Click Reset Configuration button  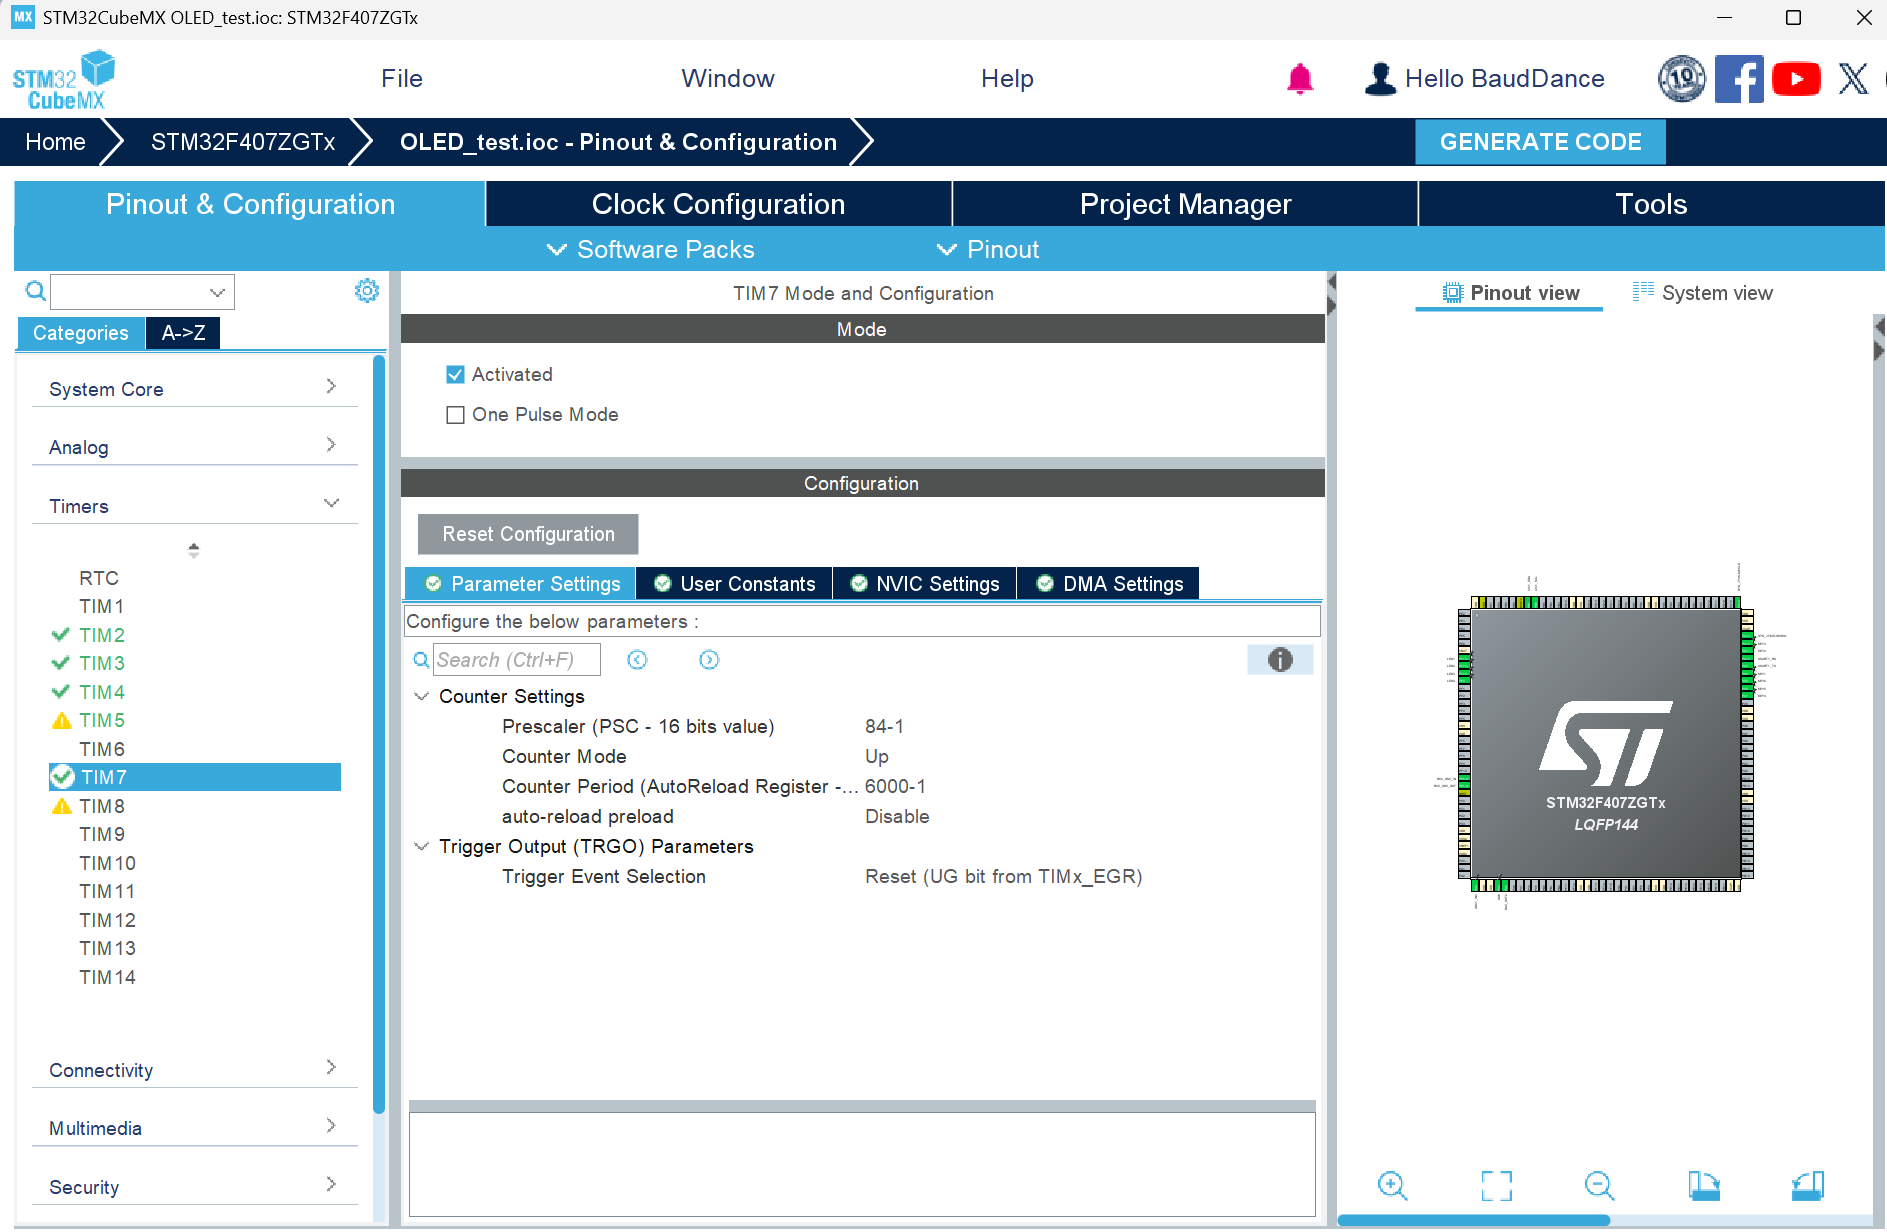coord(528,533)
